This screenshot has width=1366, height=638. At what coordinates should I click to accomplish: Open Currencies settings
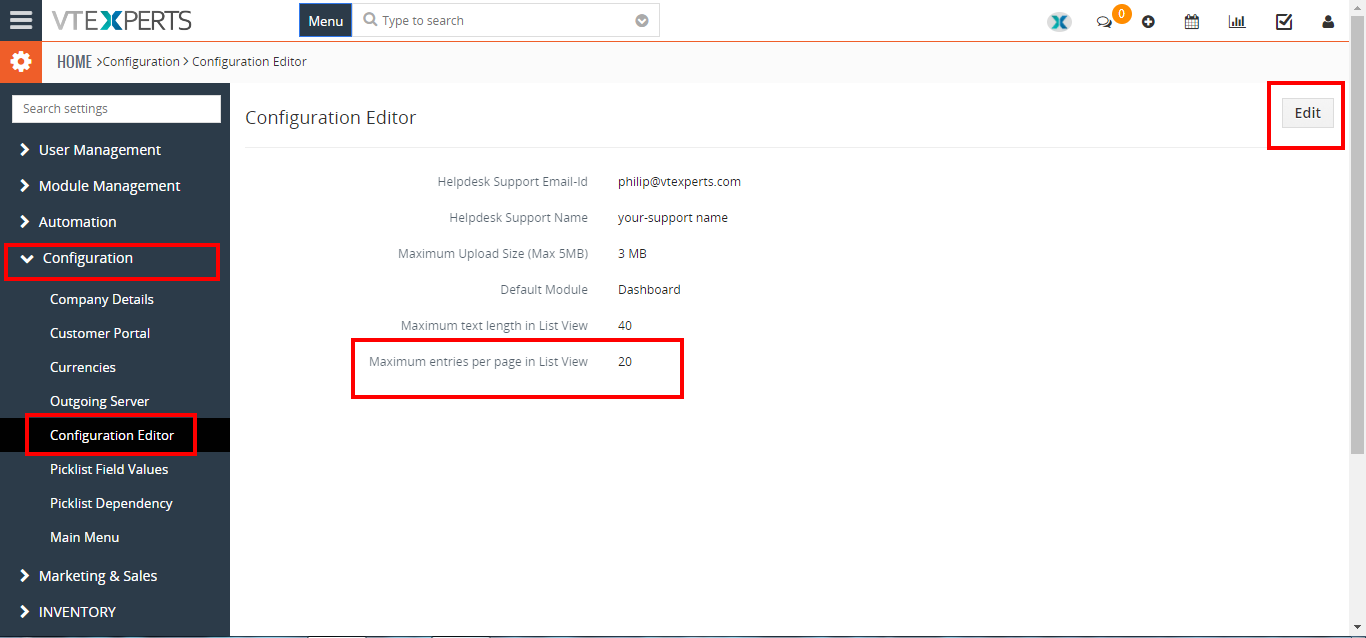coord(83,367)
